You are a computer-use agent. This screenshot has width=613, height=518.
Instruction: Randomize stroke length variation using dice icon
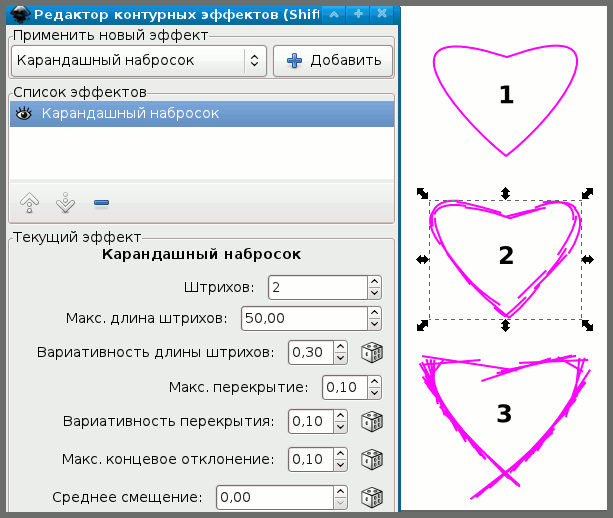click(372, 353)
